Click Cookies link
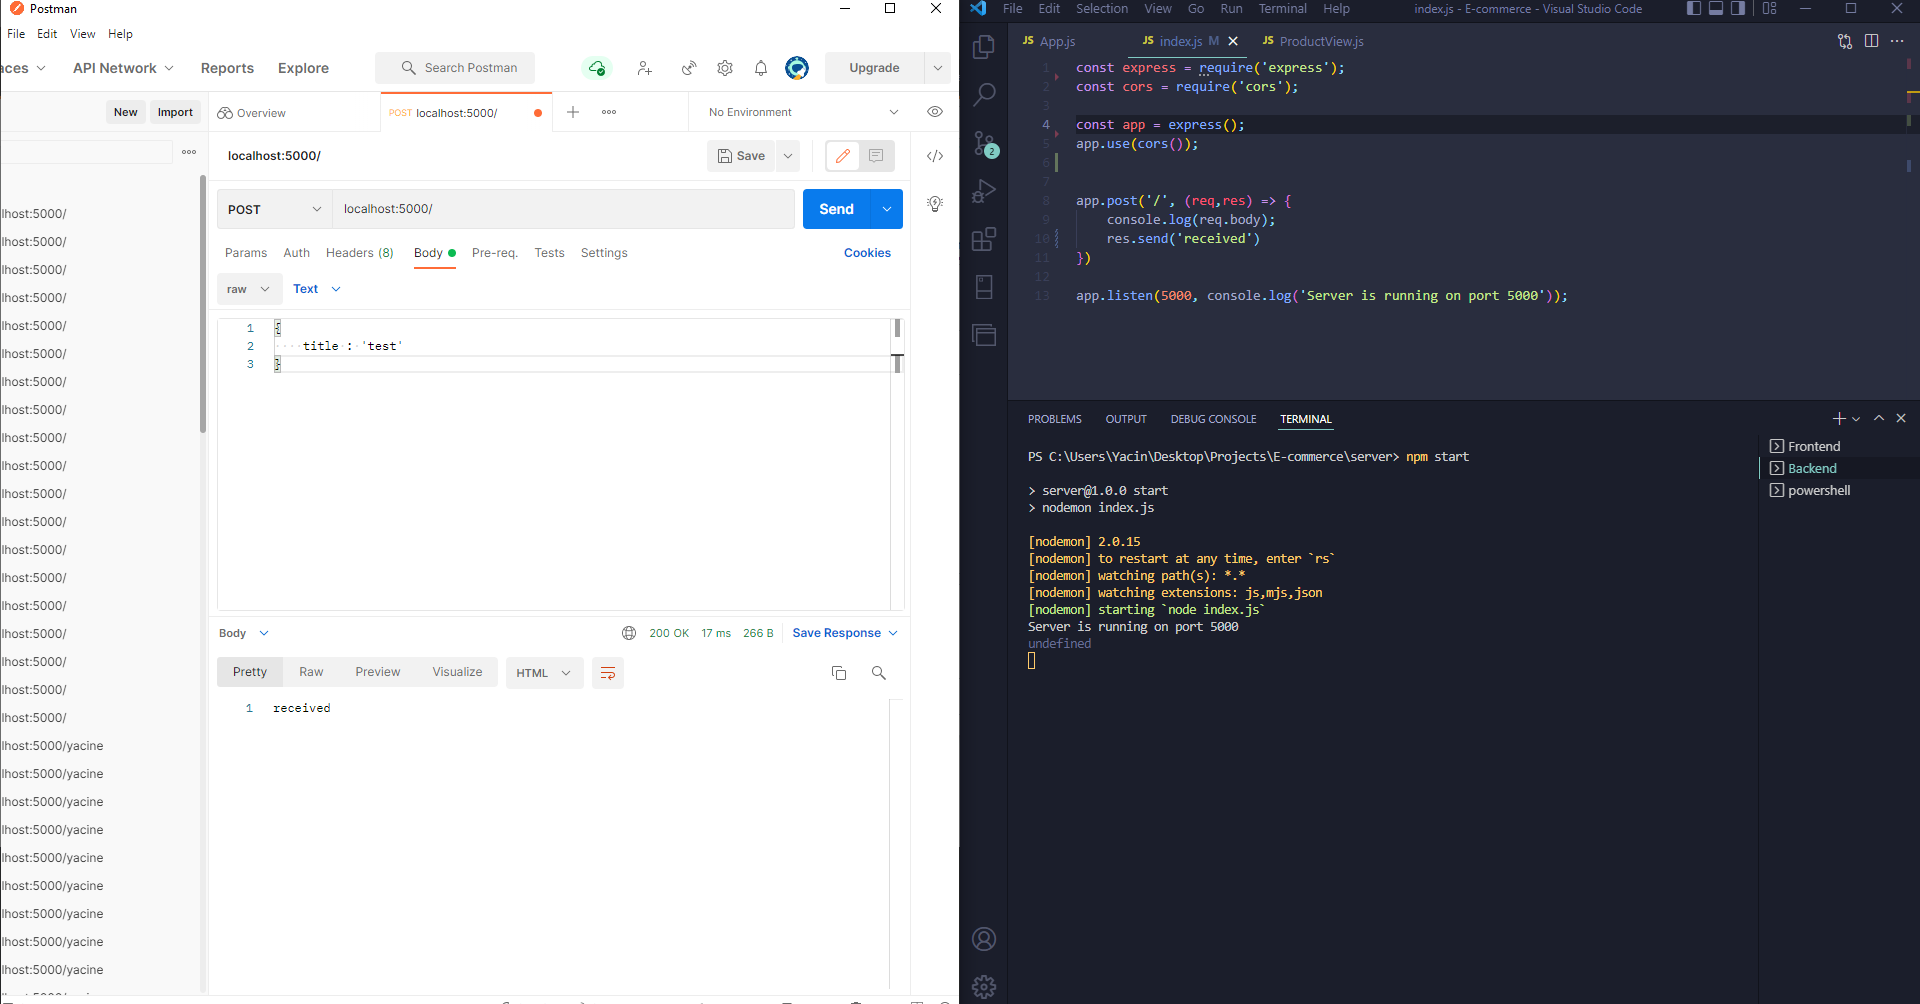1920x1004 pixels. [867, 253]
